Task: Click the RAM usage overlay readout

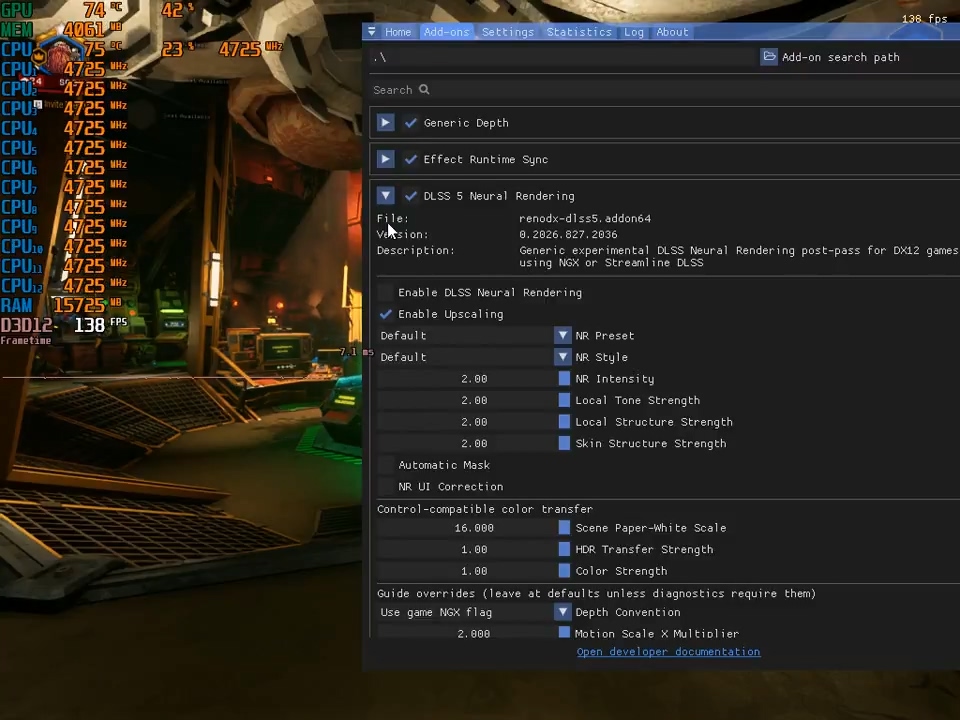Action: [61, 305]
